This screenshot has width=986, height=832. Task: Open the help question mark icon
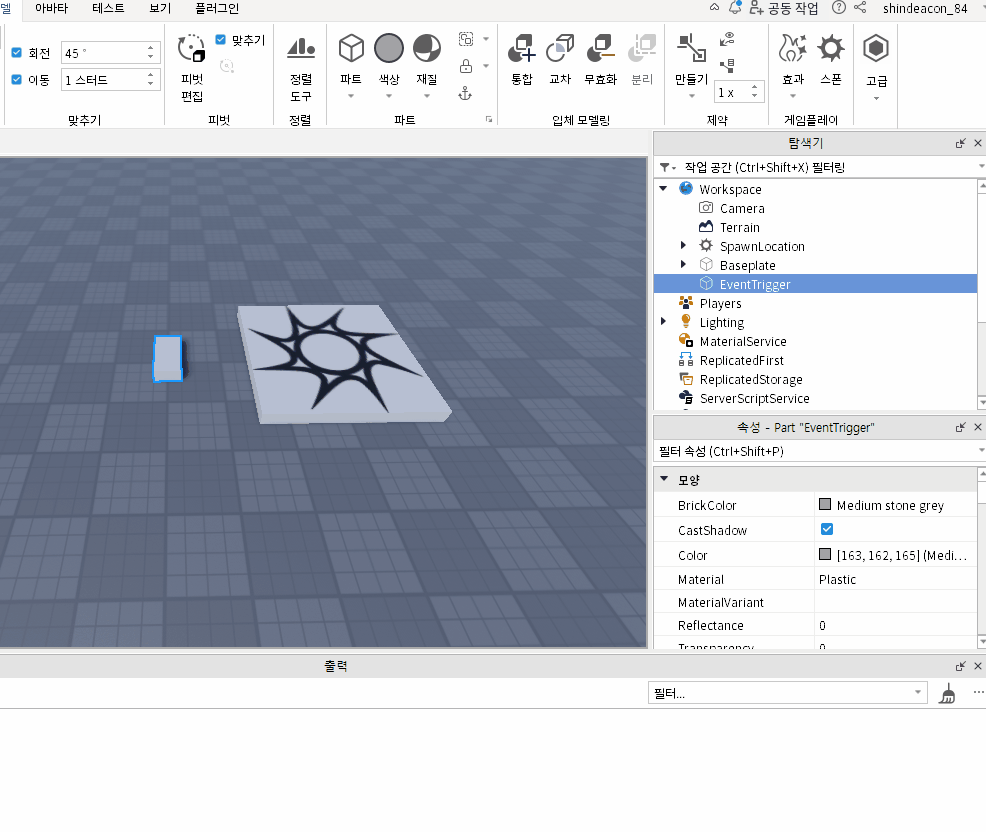(839, 8)
